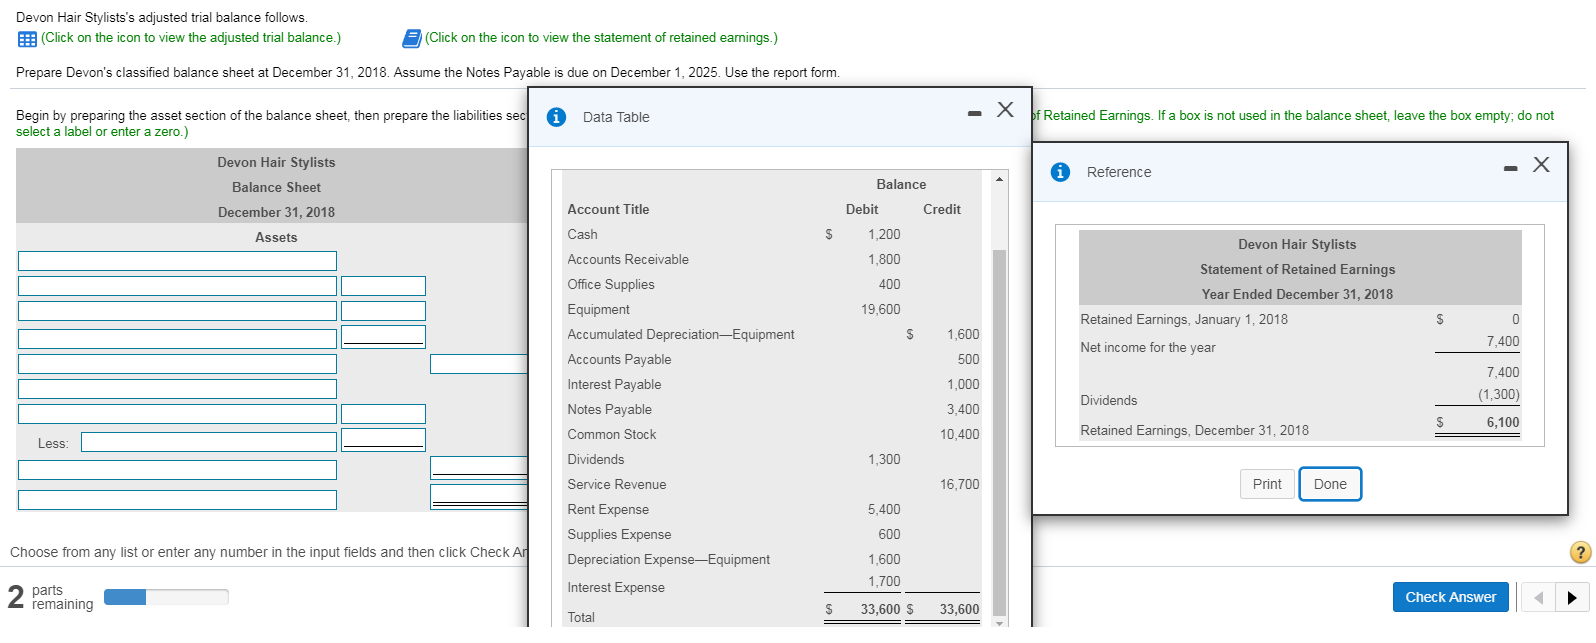Click the 'Account Title' column header
Screen dimensions: 1596x643
click(x=608, y=210)
